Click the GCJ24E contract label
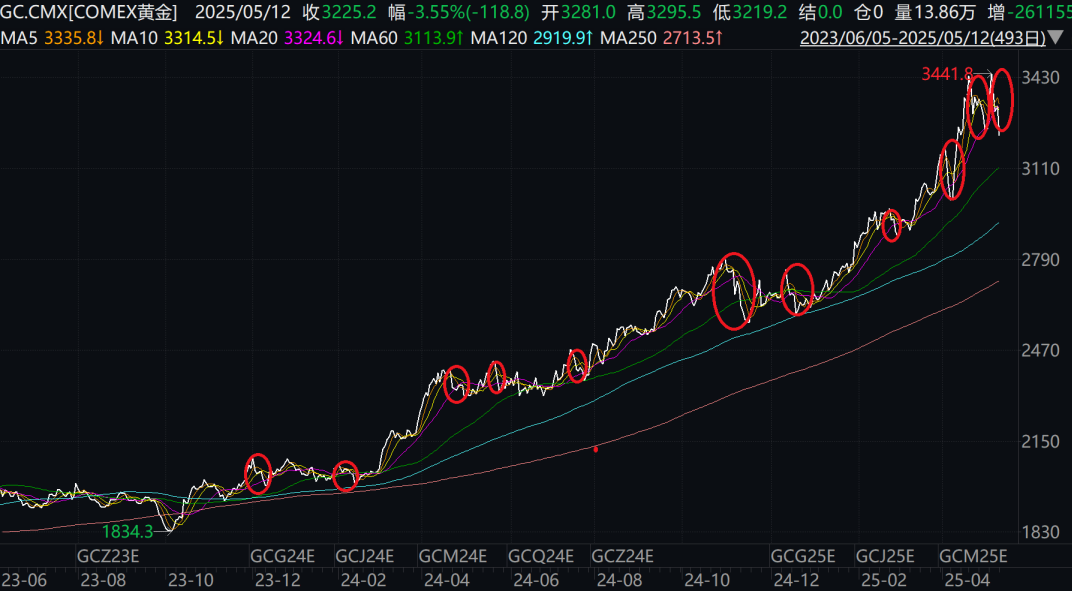1072x591 pixels. [x=365, y=555]
